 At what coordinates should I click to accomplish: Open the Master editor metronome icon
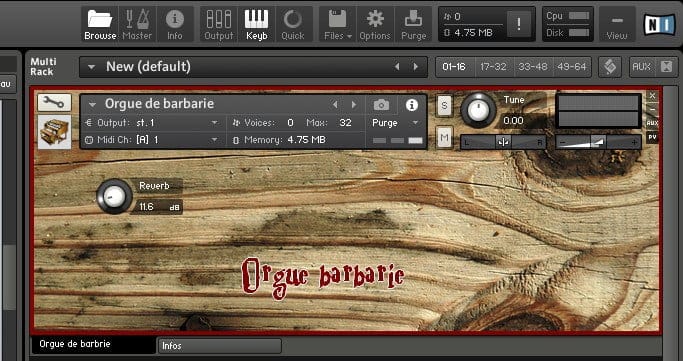pyautogui.click(x=137, y=24)
